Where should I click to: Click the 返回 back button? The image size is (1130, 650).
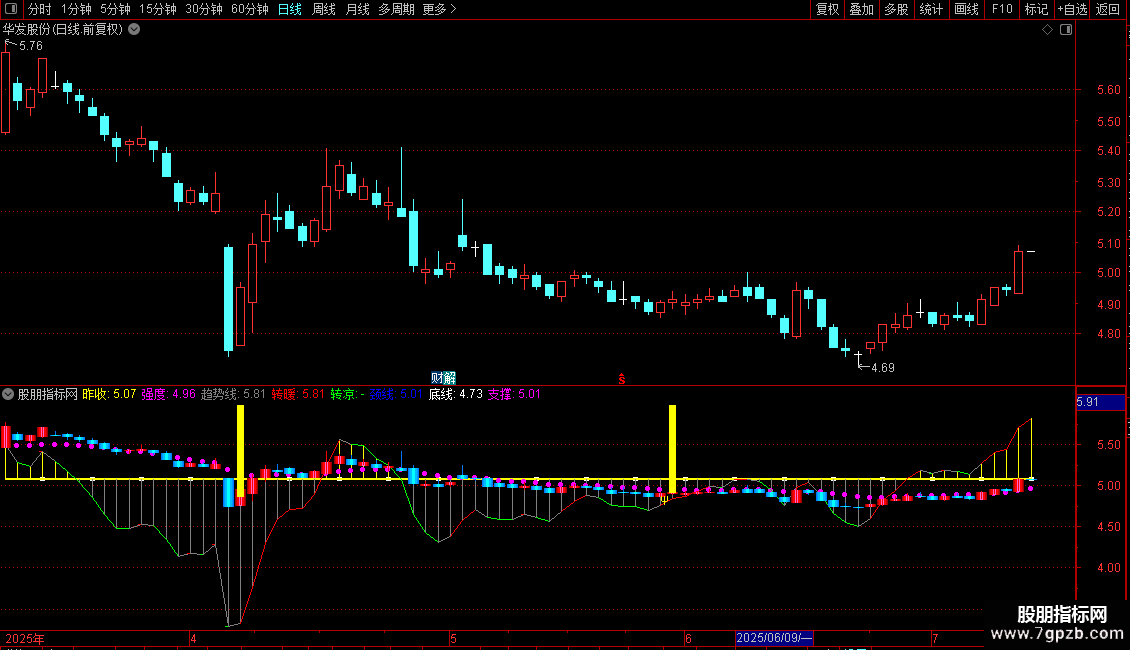click(x=1108, y=9)
